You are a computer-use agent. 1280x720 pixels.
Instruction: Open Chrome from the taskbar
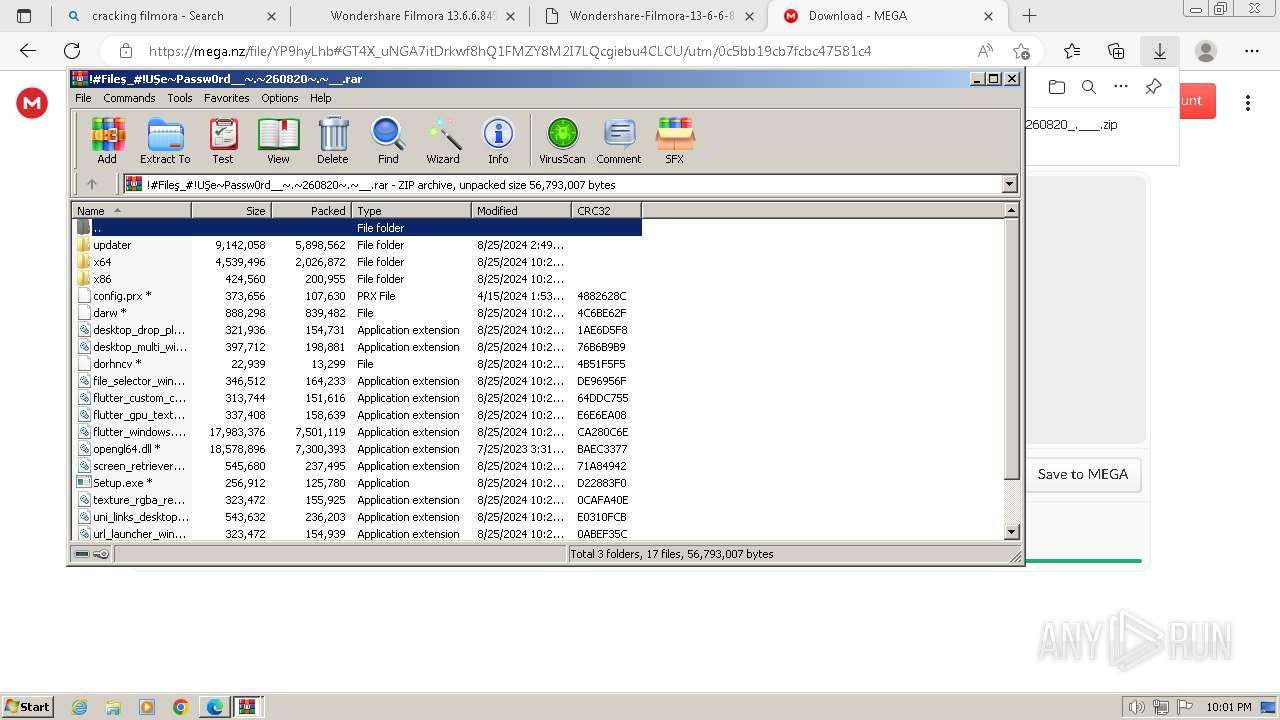tap(180, 707)
